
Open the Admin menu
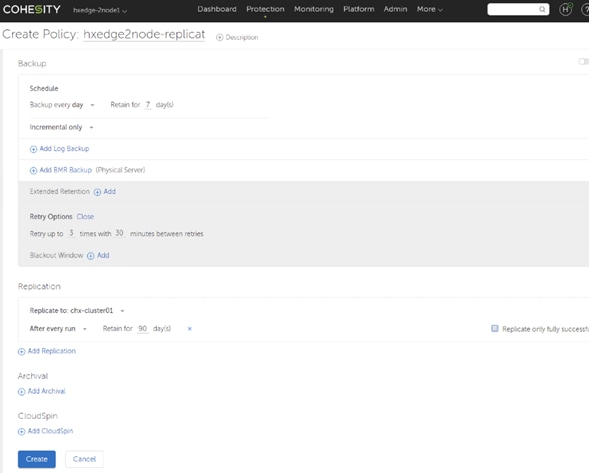pyautogui.click(x=395, y=9)
